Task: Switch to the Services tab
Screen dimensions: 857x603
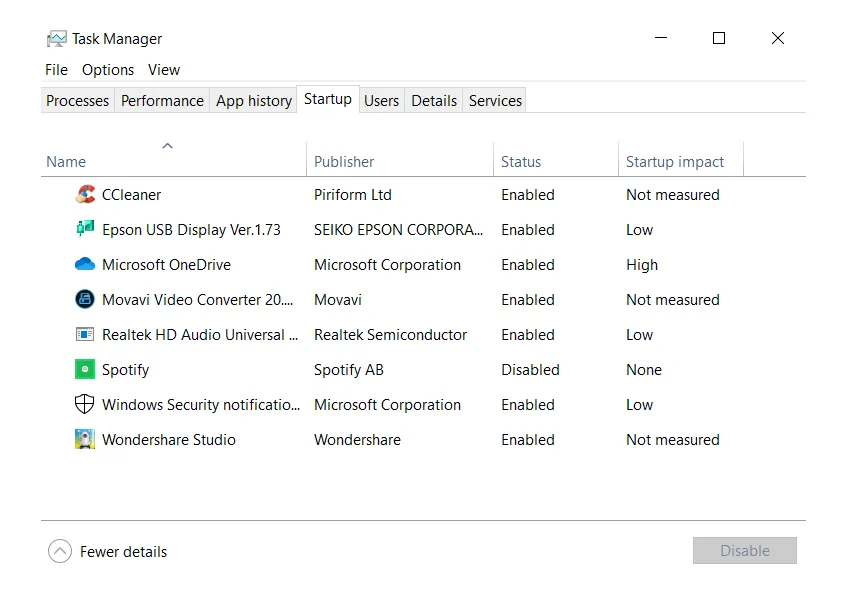Action: pos(495,101)
